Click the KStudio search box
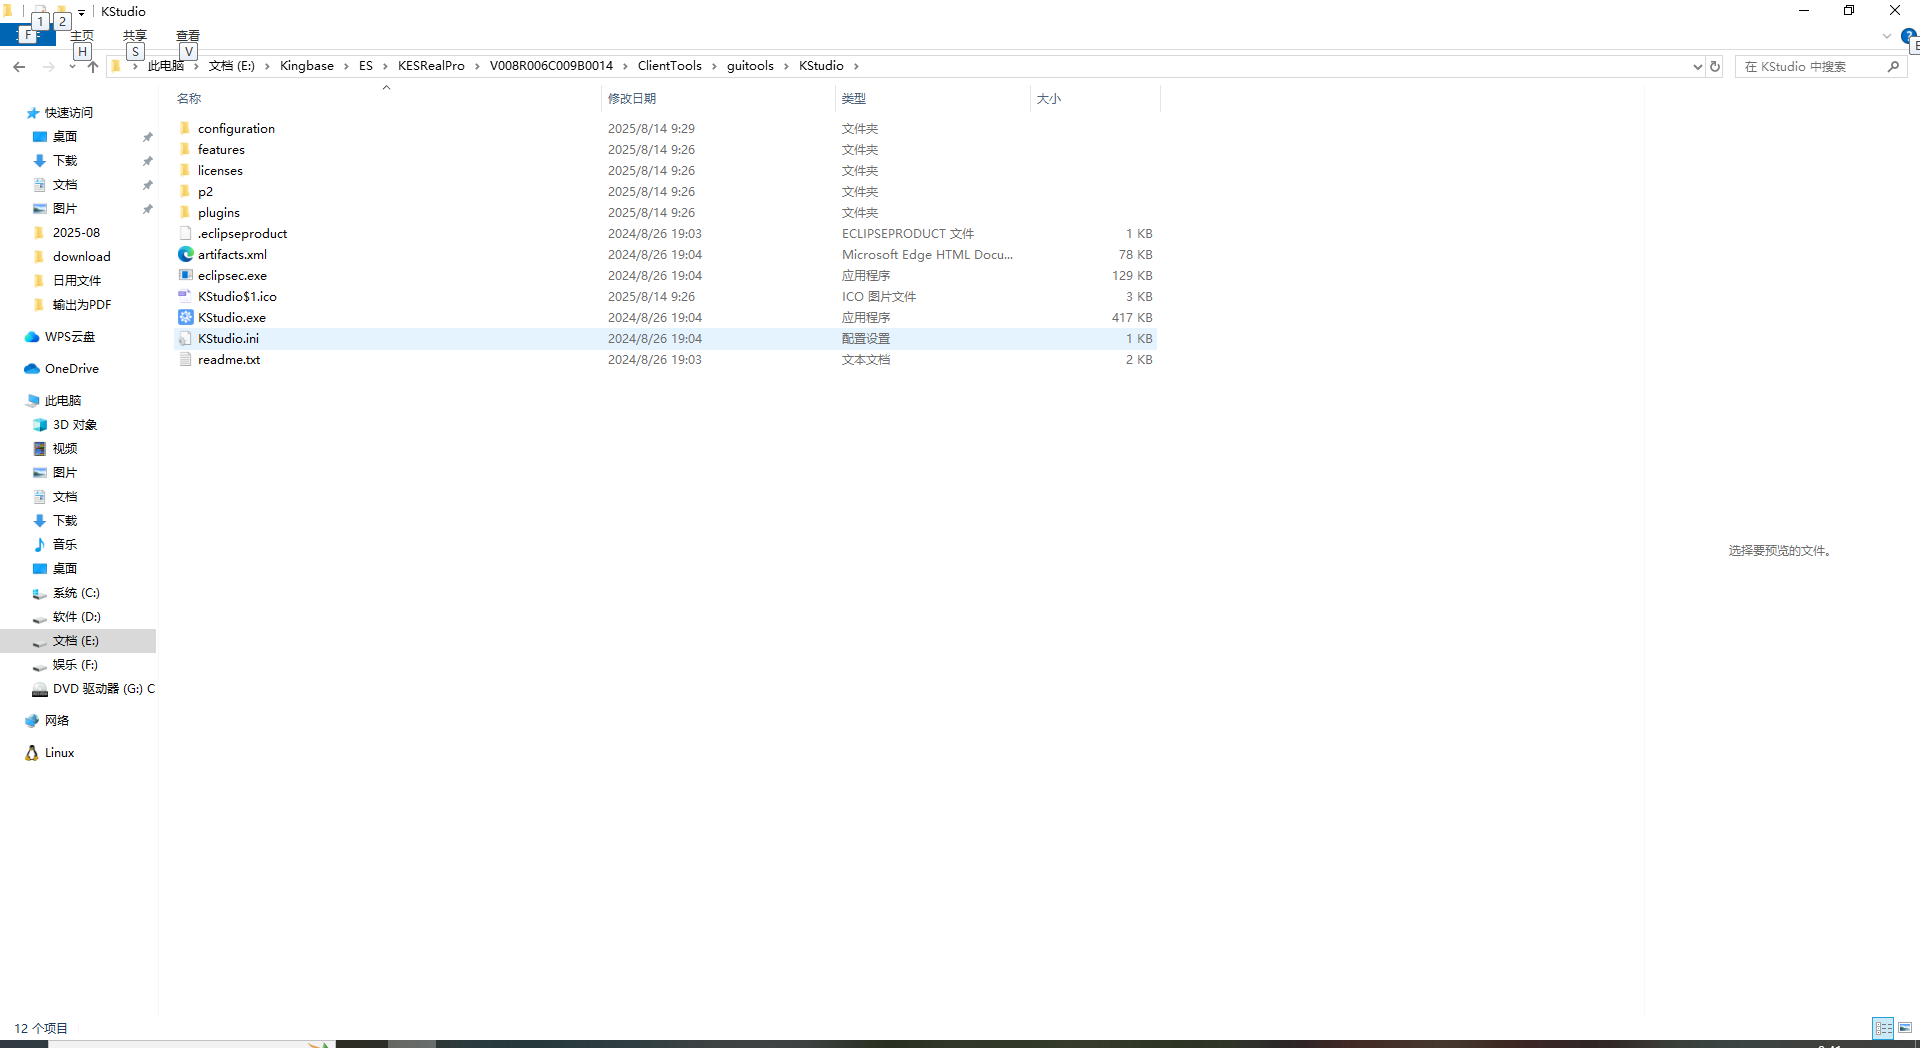This screenshot has height=1048, width=1920. [x=1810, y=66]
